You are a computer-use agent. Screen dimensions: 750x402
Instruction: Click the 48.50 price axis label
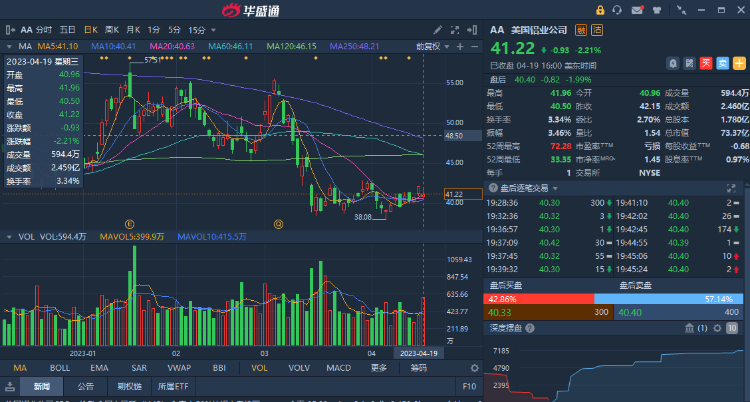pos(463,136)
